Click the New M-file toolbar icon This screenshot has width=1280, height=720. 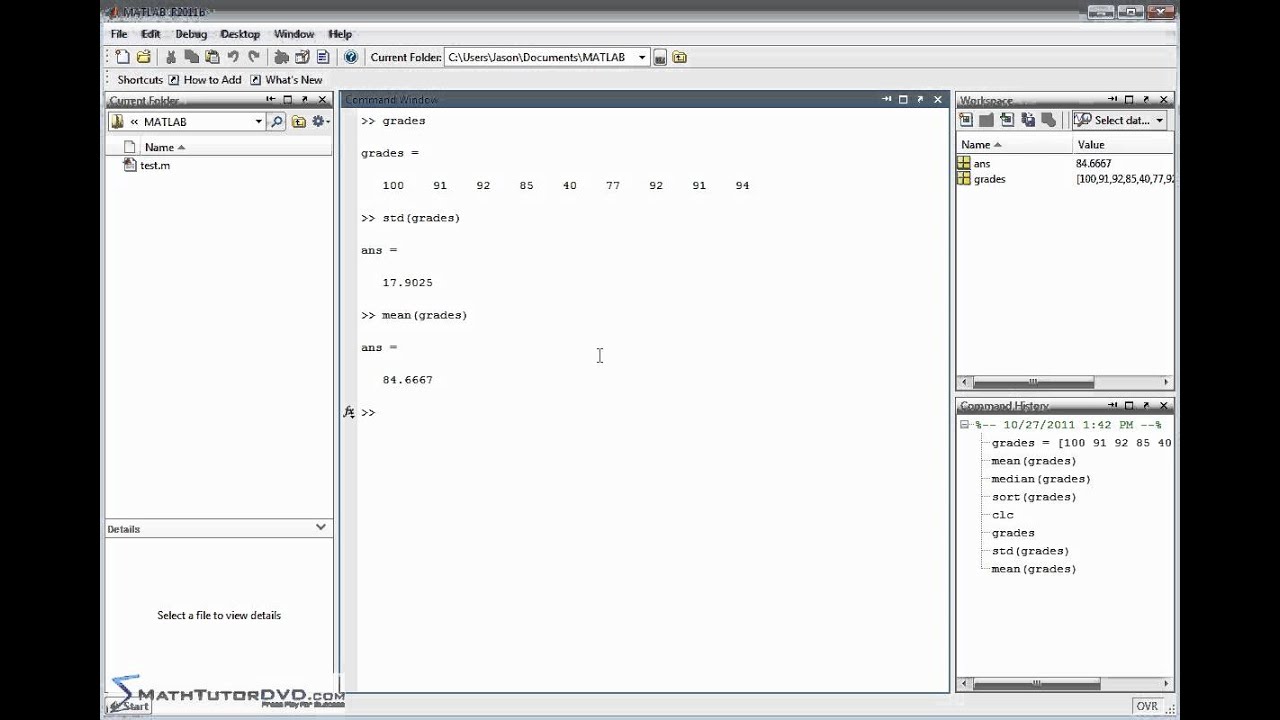point(122,57)
